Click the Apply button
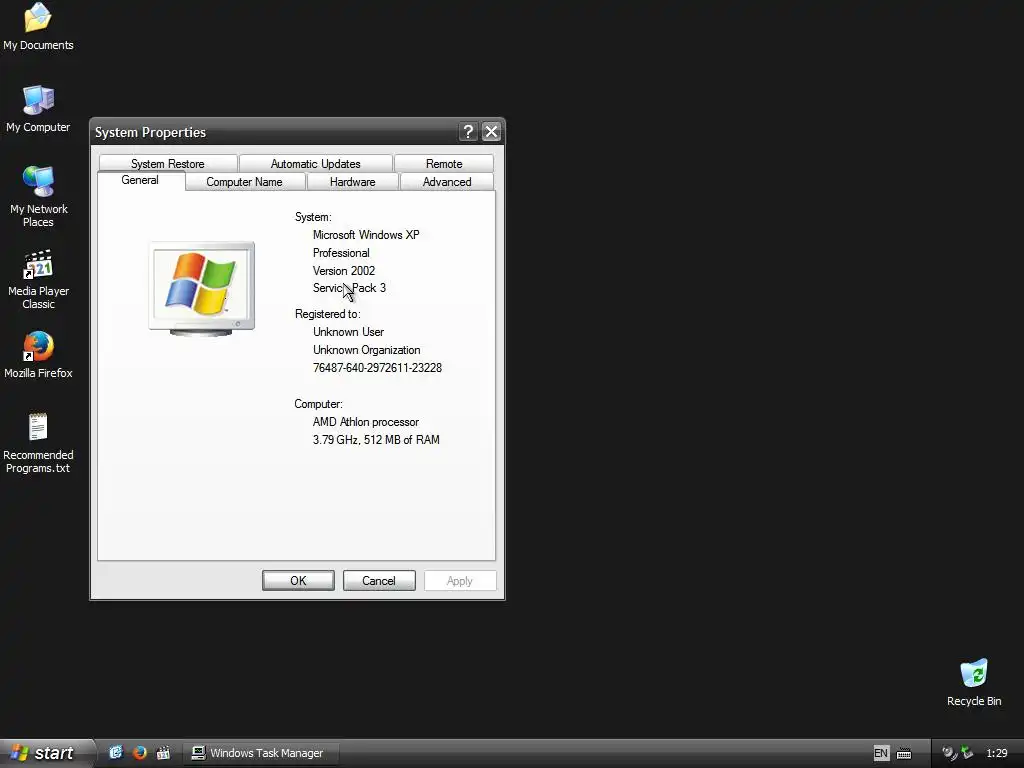 click(460, 581)
